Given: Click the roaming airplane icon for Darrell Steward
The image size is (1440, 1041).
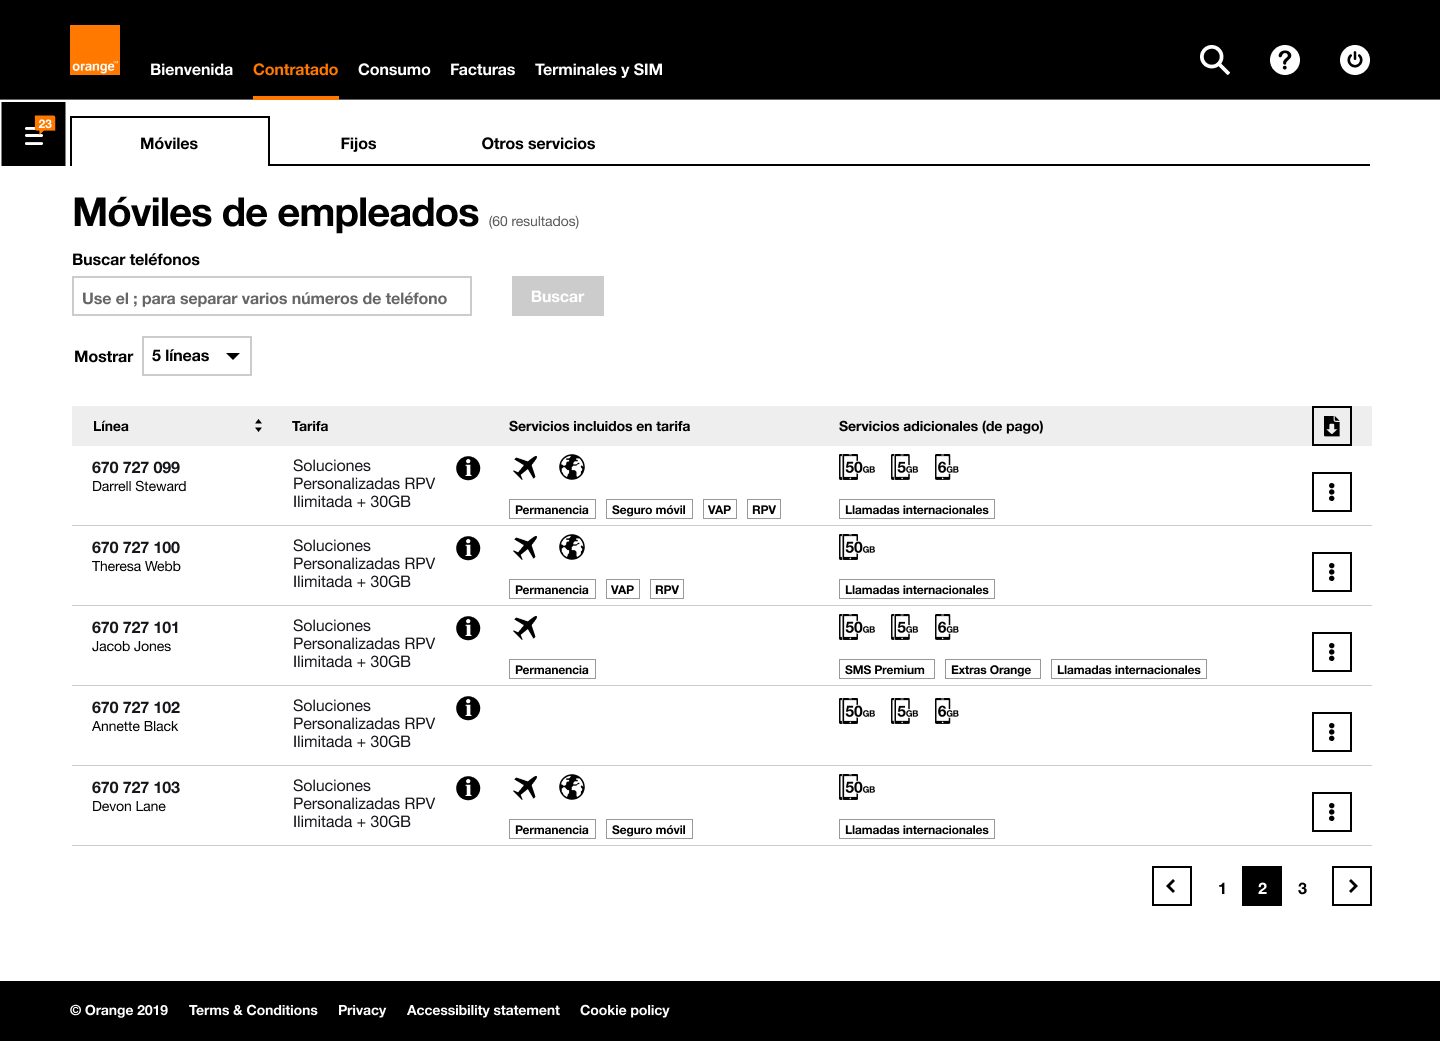Looking at the screenshot, I should tap(524, 467).
